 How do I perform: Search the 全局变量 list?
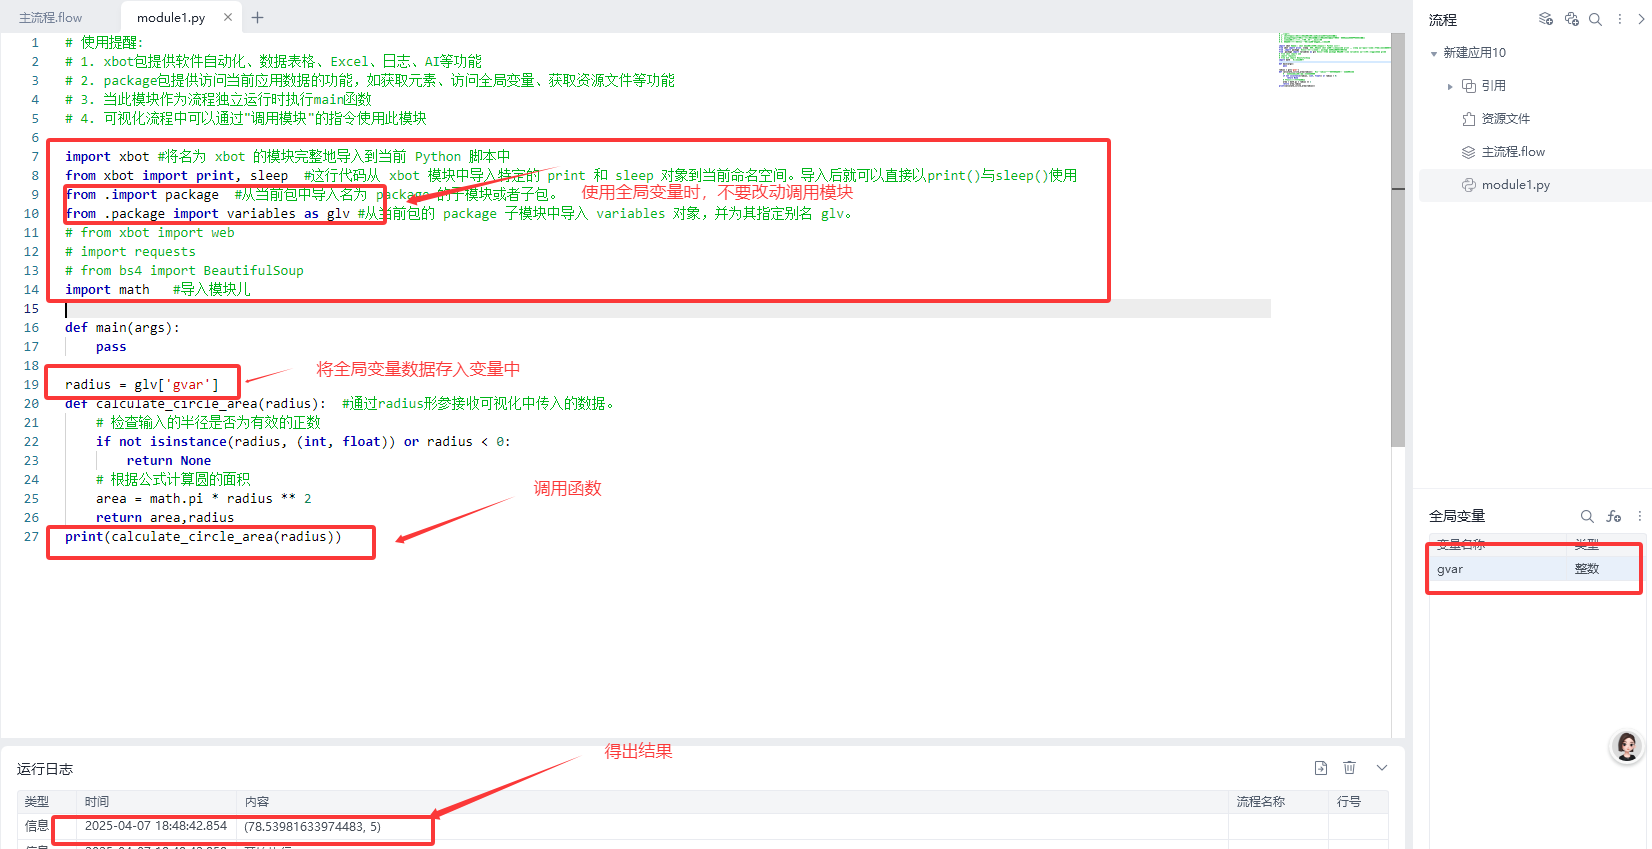[x=1587, y=516]
